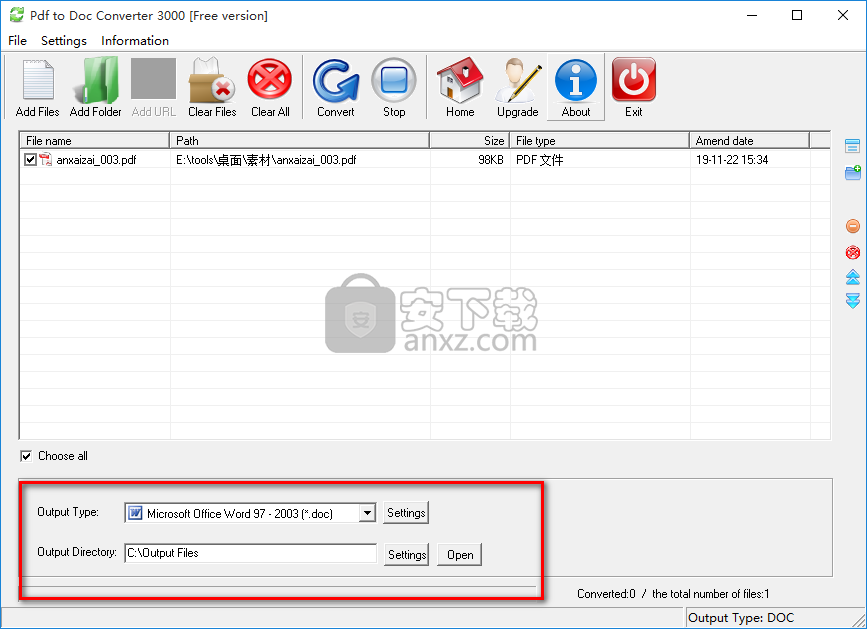
Task: Start conversion with the Convert icon
Action: (x=336, y=88)
